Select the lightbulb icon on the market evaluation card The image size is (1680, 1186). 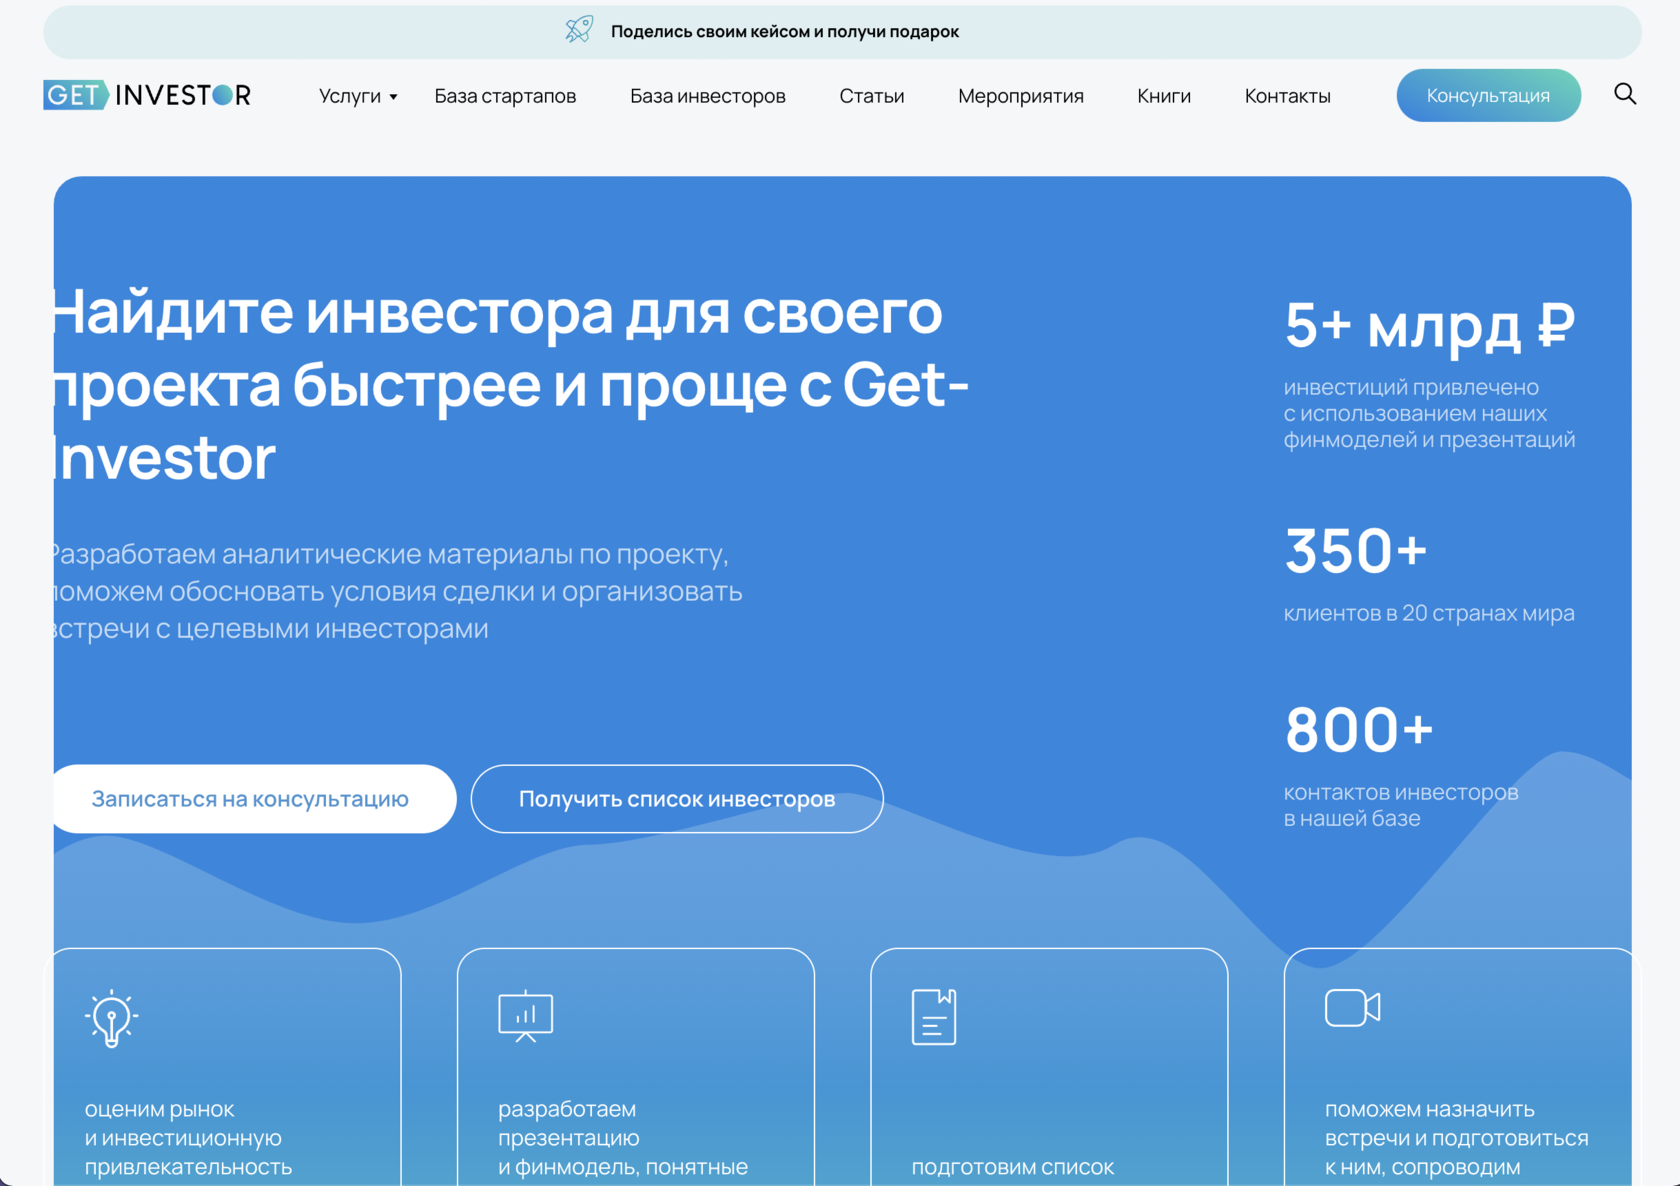pyautogui.click(x=110, y=1017)
